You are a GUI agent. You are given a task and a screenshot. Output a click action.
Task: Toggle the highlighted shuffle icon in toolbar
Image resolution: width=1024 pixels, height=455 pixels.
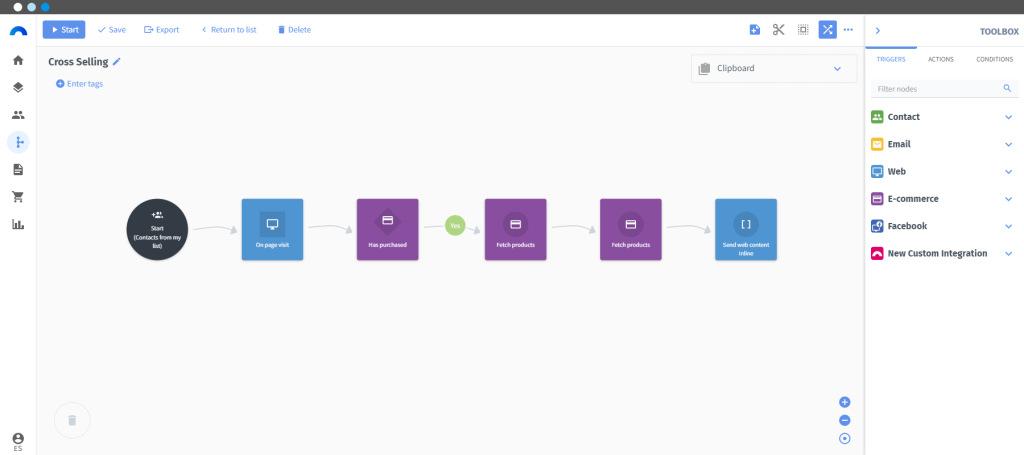tap(827, 29)
